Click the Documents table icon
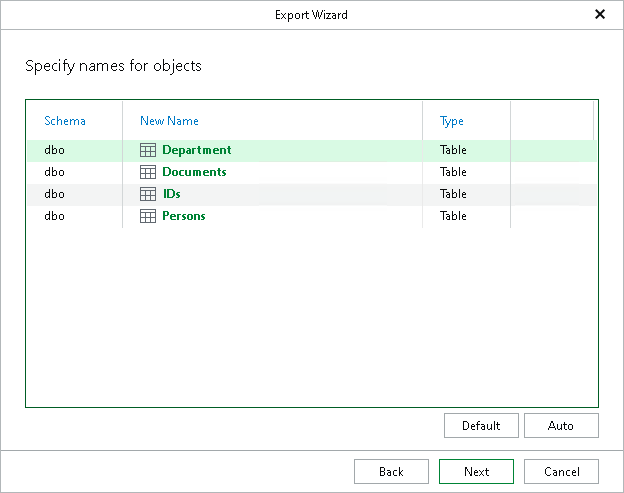The image size is (624, 493). tap(148, 172)
